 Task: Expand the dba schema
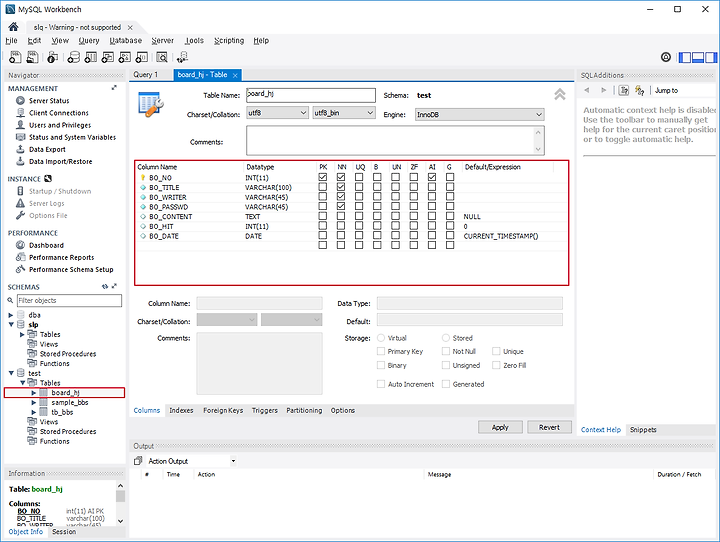(x=11, y=315)
